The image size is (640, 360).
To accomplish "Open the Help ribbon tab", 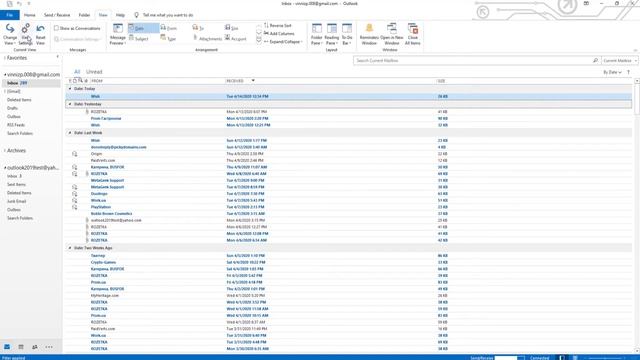I will click(x=120, y=15).
